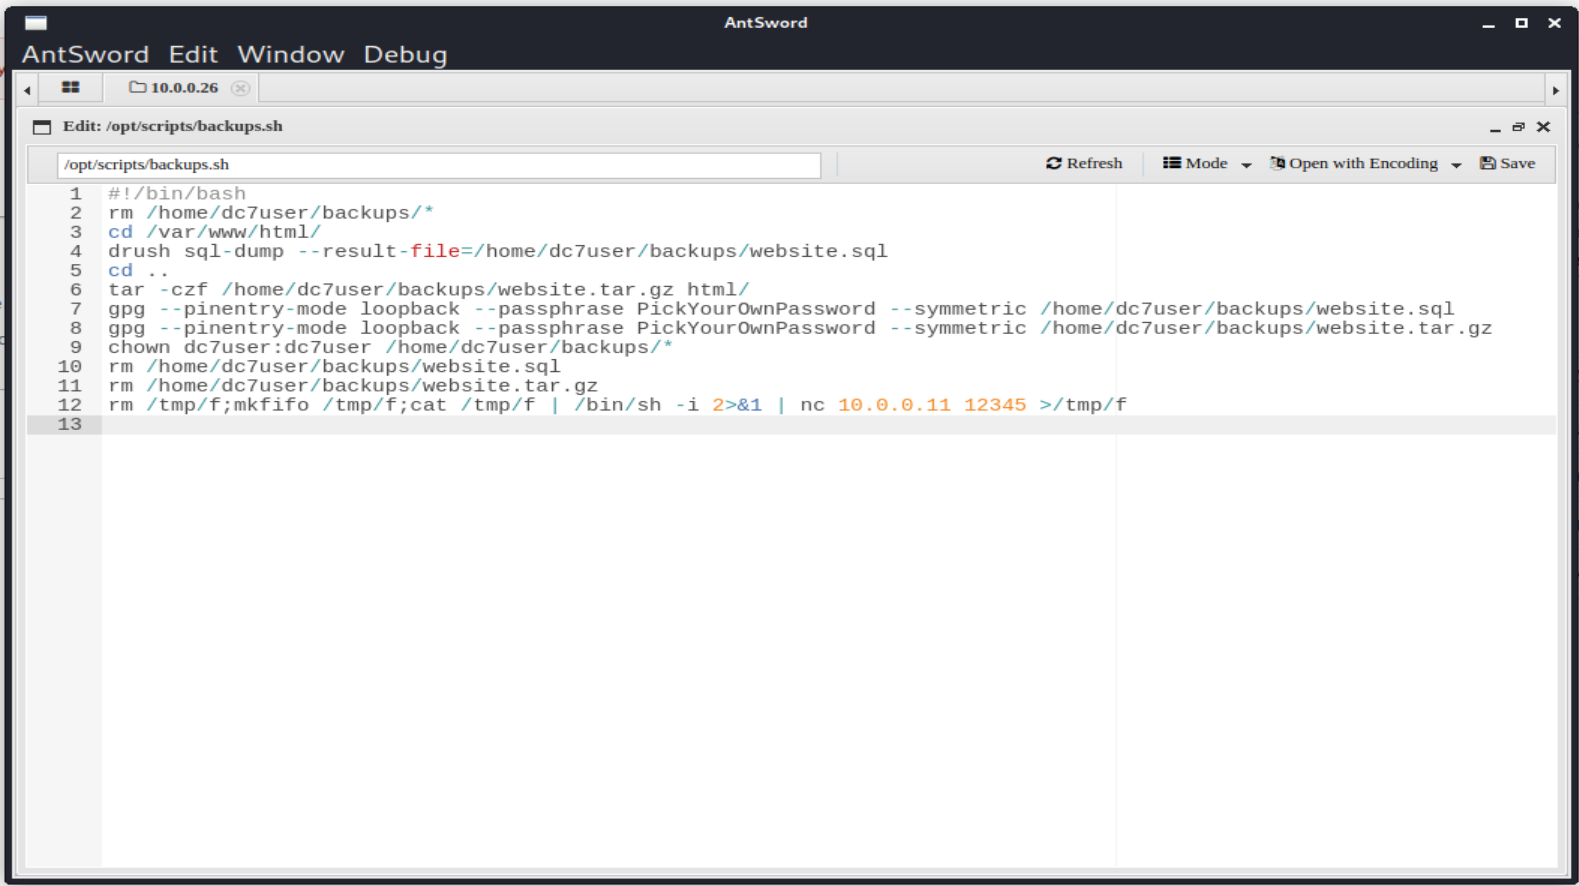Viewport: 1579px width, 886px height.
Task: Click the port number 12345
Action: click(x=995, y=405)
